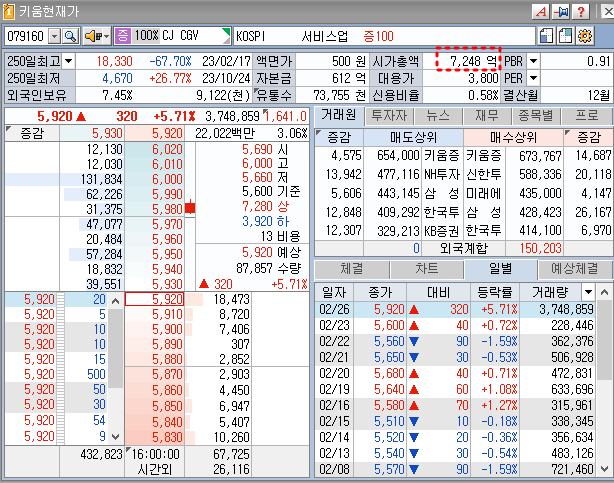Image resolution: width=614 pixels, height=483 pixels.
Task: Click the 시가총액 value 7,248 억
Action: click(473, 61)
